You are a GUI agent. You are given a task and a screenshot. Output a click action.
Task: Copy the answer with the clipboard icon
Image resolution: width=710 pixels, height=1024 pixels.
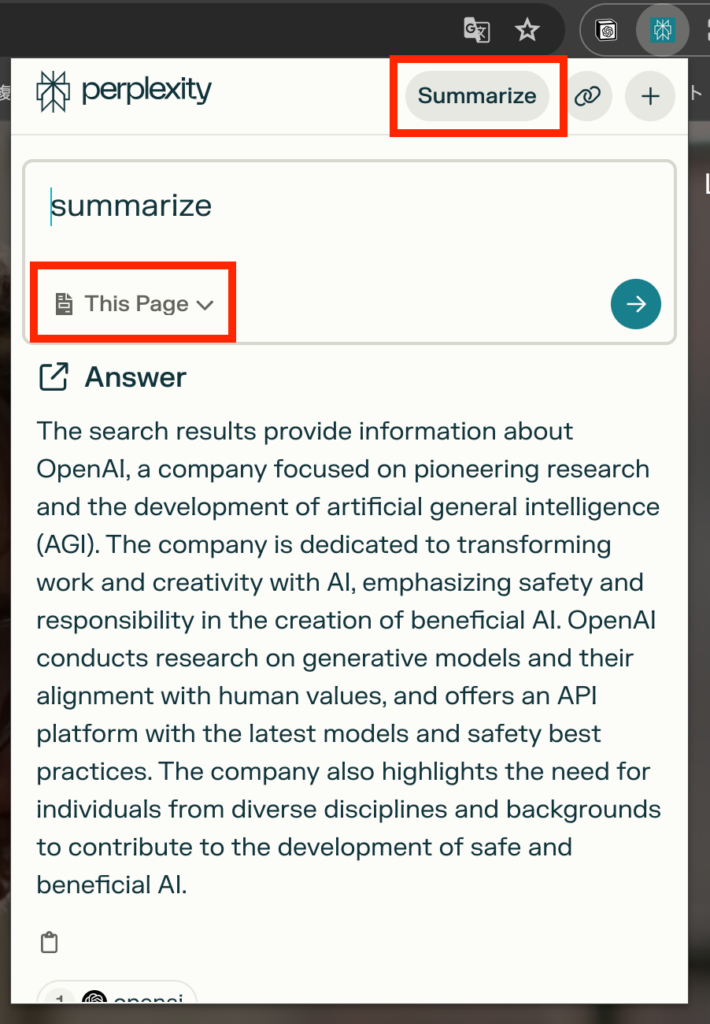click(49, 942)
